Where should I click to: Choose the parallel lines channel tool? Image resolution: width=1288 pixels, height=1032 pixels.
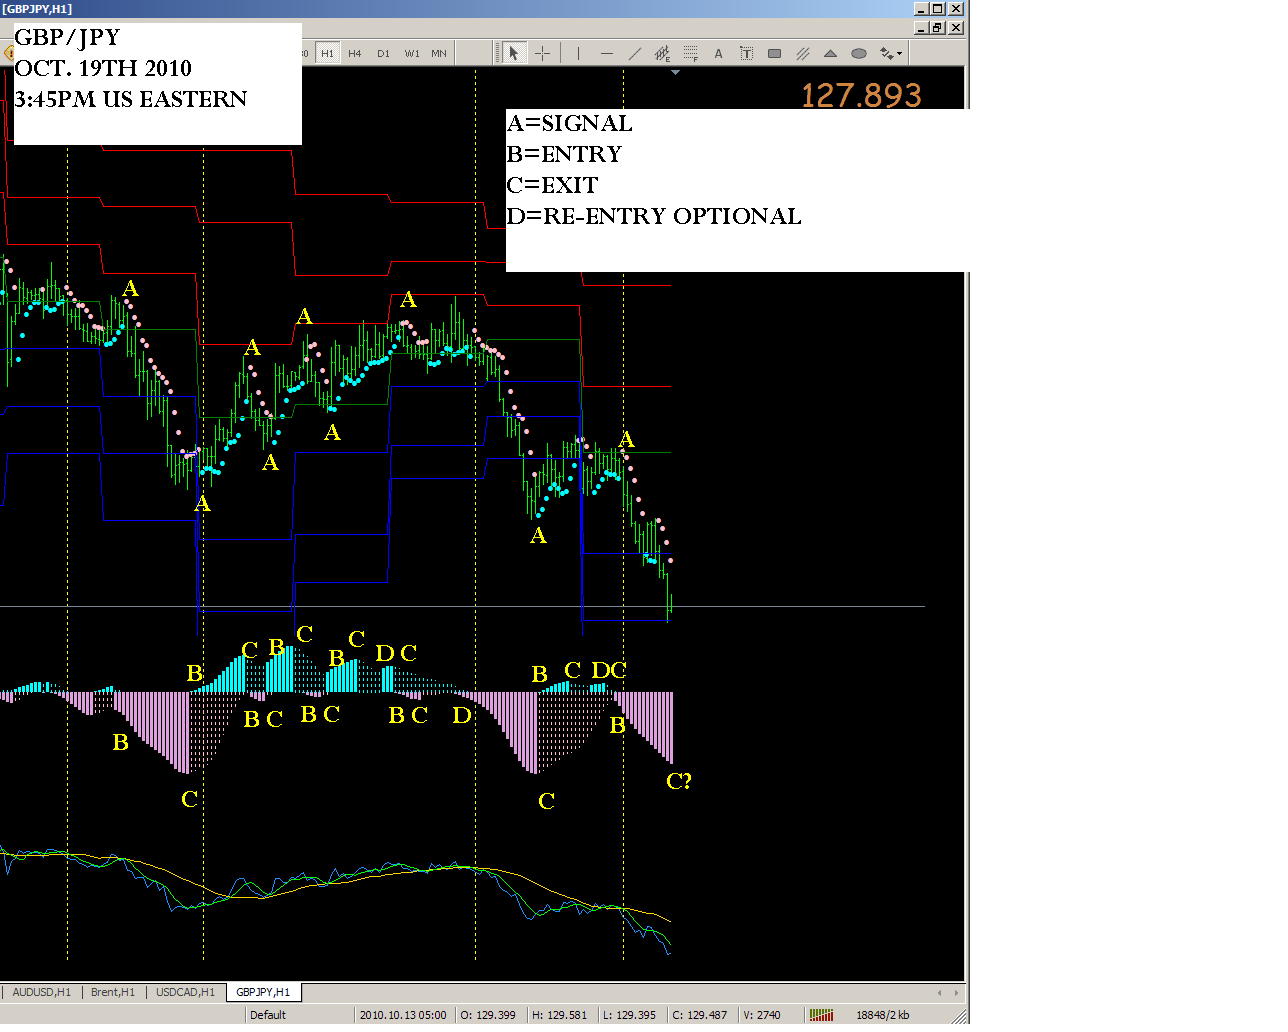click(x=802, y=53)
